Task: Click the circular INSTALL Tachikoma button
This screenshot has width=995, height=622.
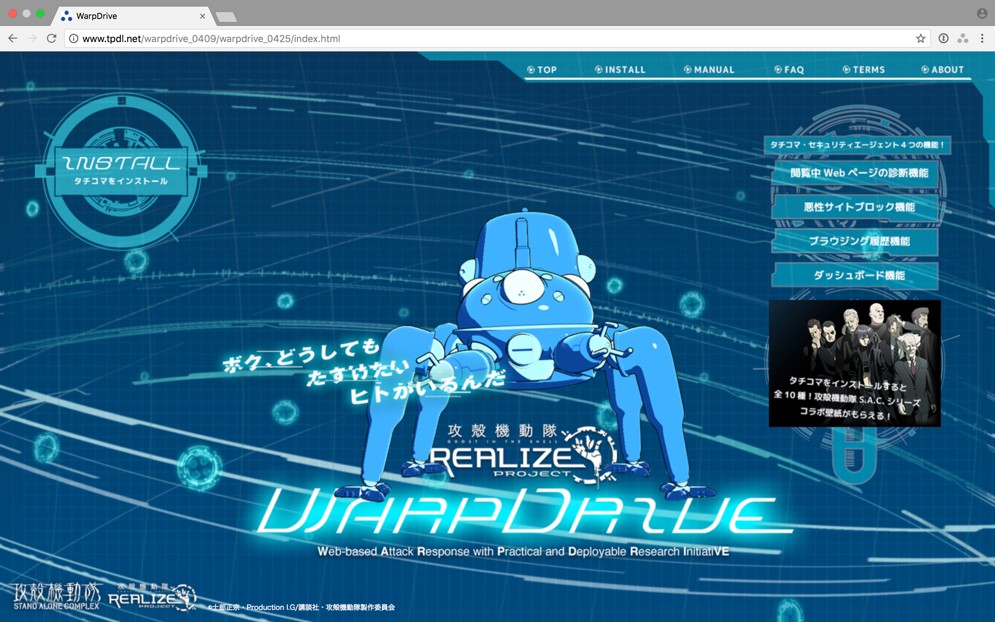Action: click(x=121, y=170)
